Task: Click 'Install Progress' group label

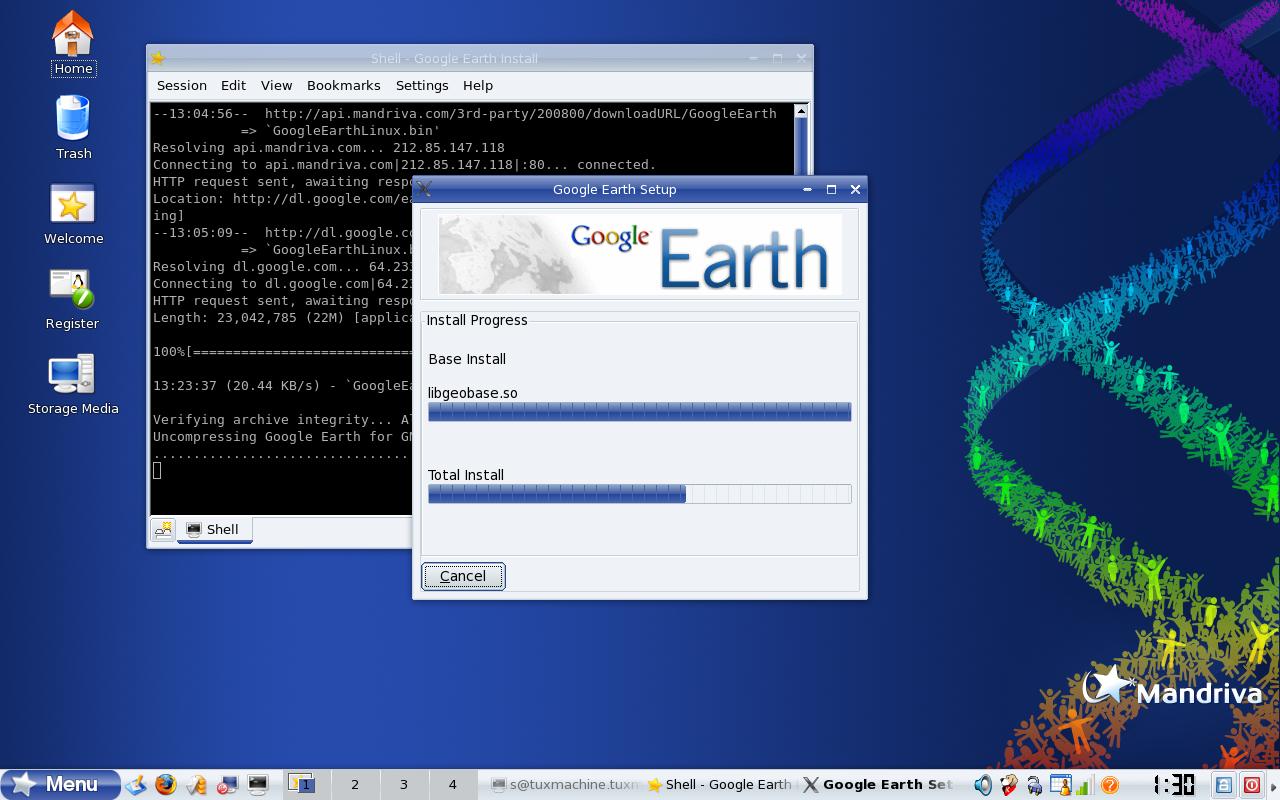Action: [x=477, y=320]
